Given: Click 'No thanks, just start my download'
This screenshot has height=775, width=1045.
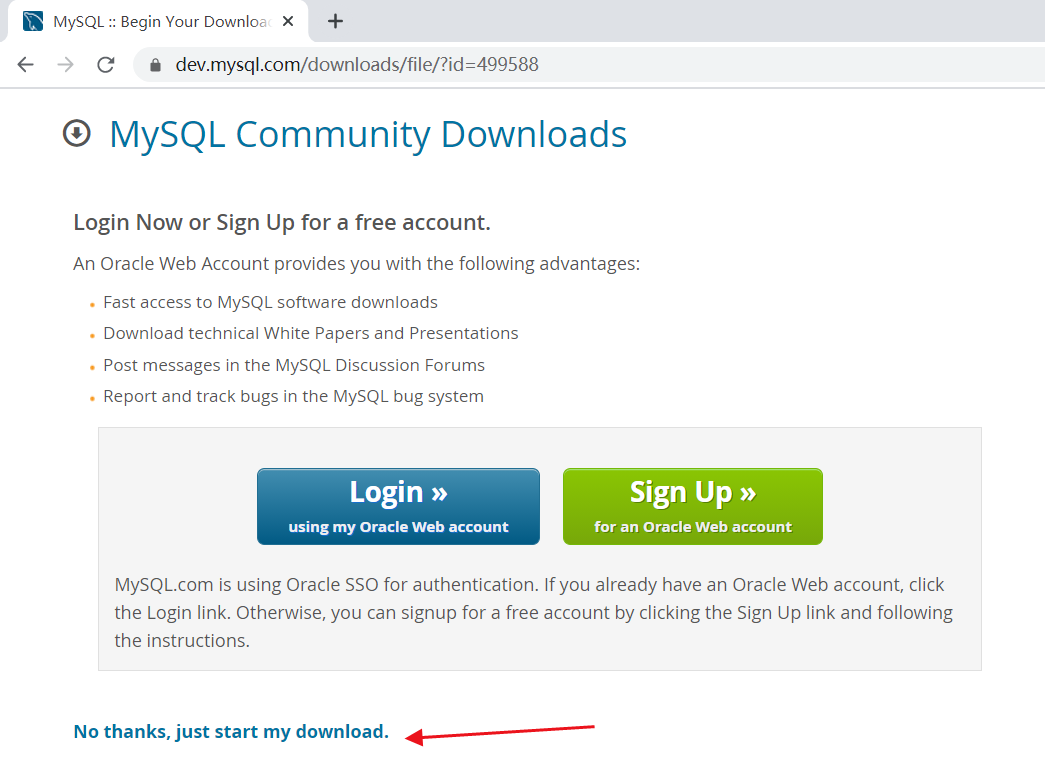Looking at the screenshot, I should (x=231, y=732).
